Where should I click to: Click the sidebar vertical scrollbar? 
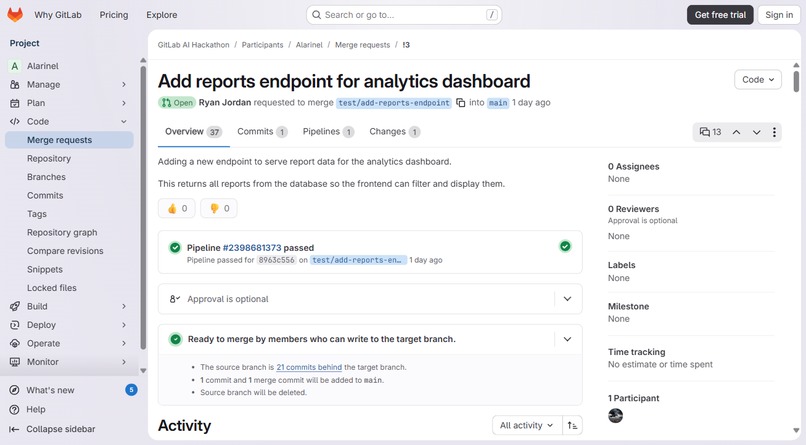(143, 206)
